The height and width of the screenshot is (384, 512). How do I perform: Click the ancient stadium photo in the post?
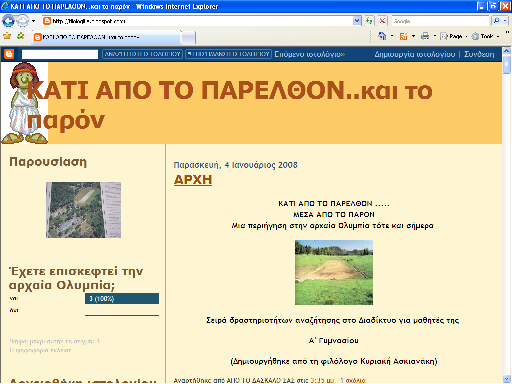tap(334, 272)
